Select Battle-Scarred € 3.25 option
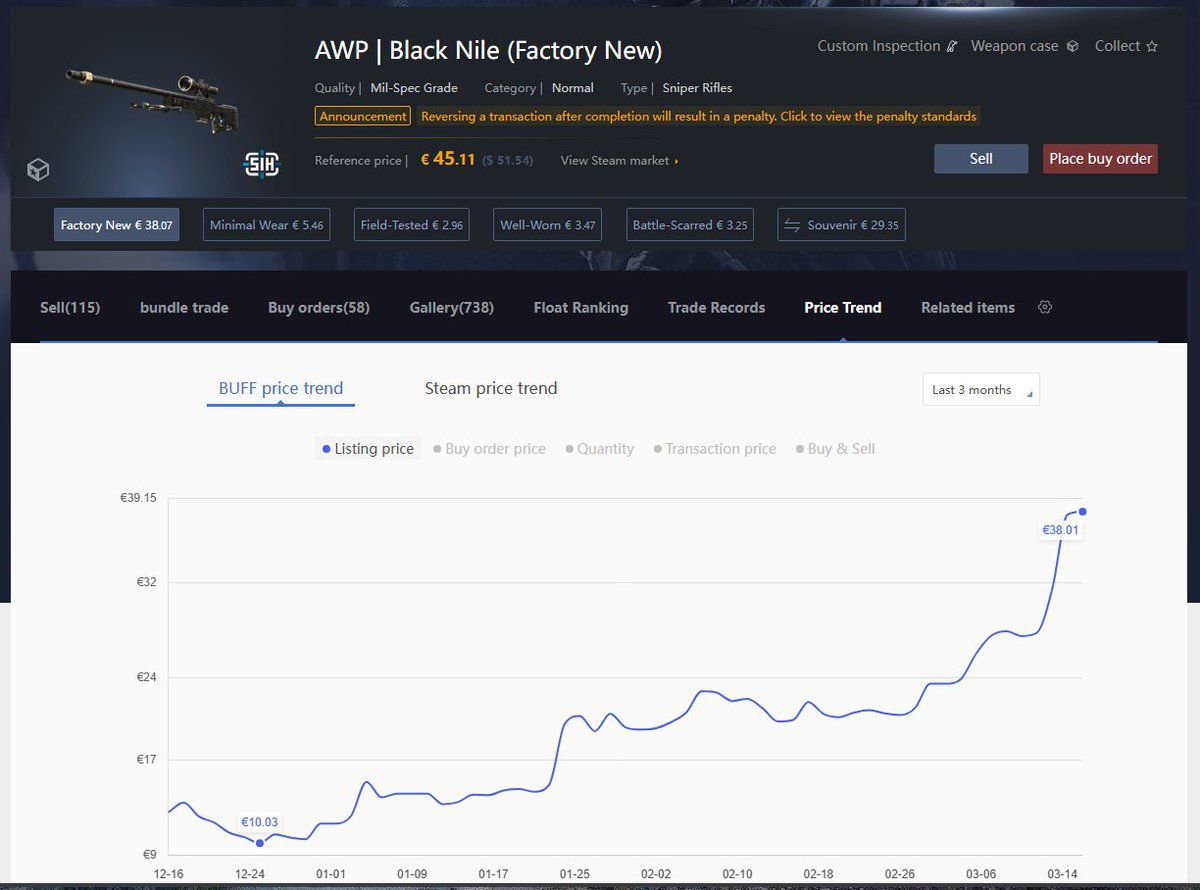The width and height of the screenshot is (1200, 890). (x=690, y=225)
